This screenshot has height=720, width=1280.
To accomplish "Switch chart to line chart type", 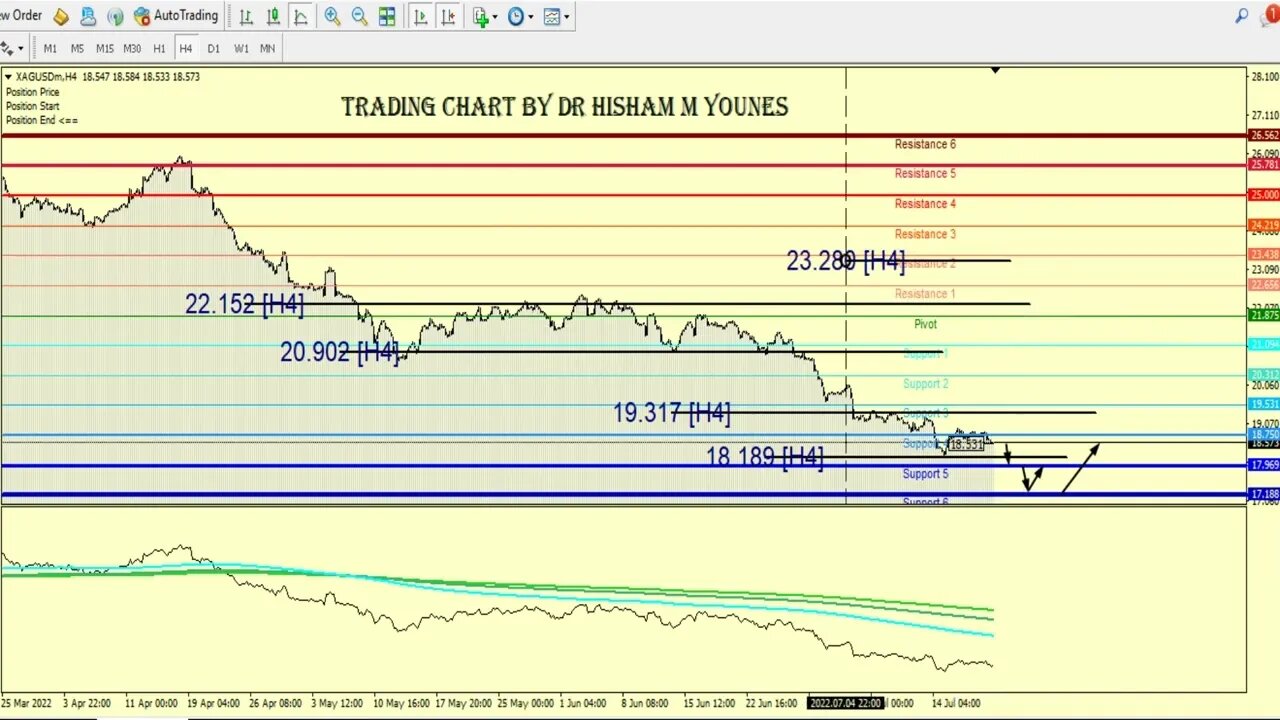I will point(300,16).
